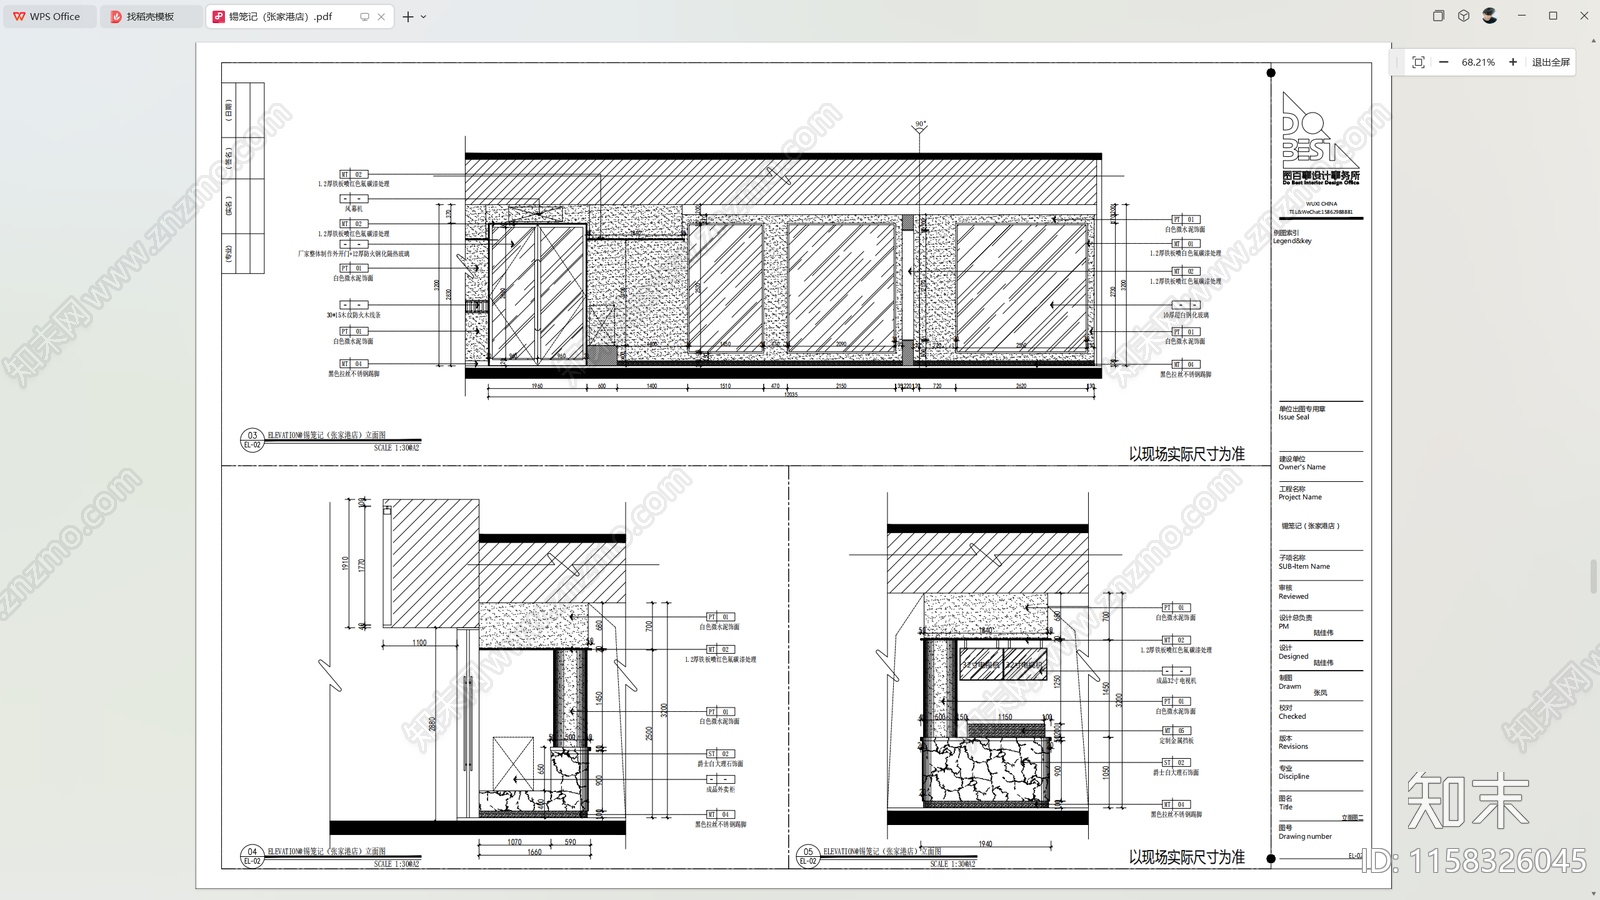1600x900 pixels.
Task: Click the Do Best design office logo
Action: coord(1320,138)
